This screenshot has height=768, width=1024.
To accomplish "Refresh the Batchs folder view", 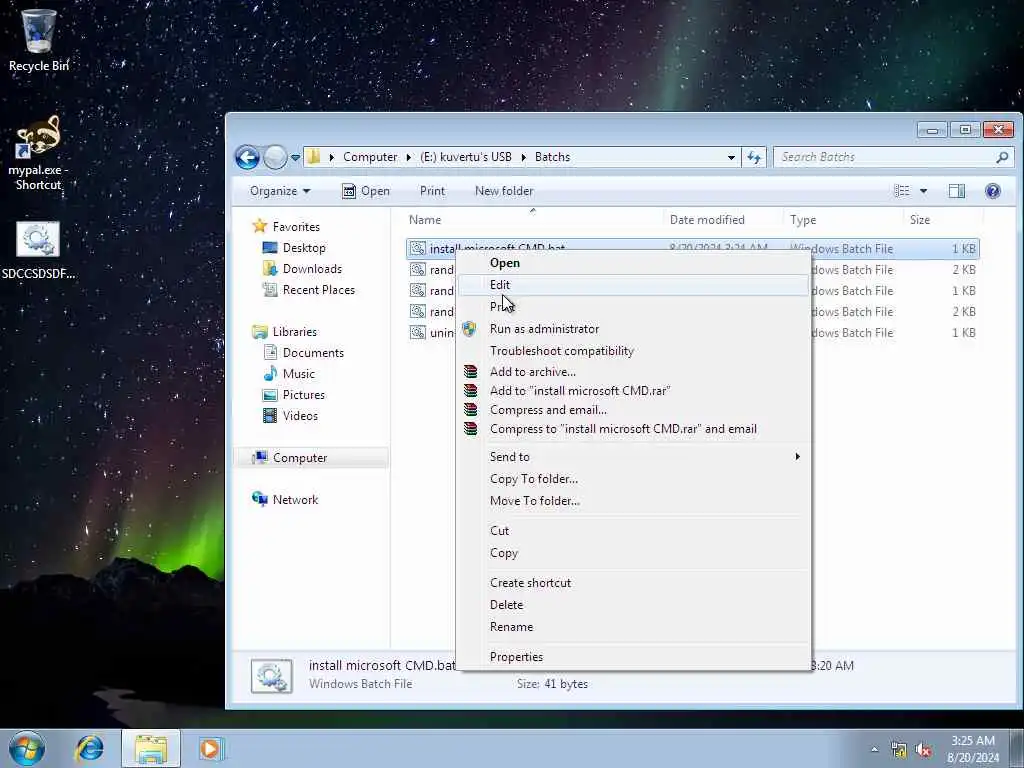I will [x=754, y=157].
